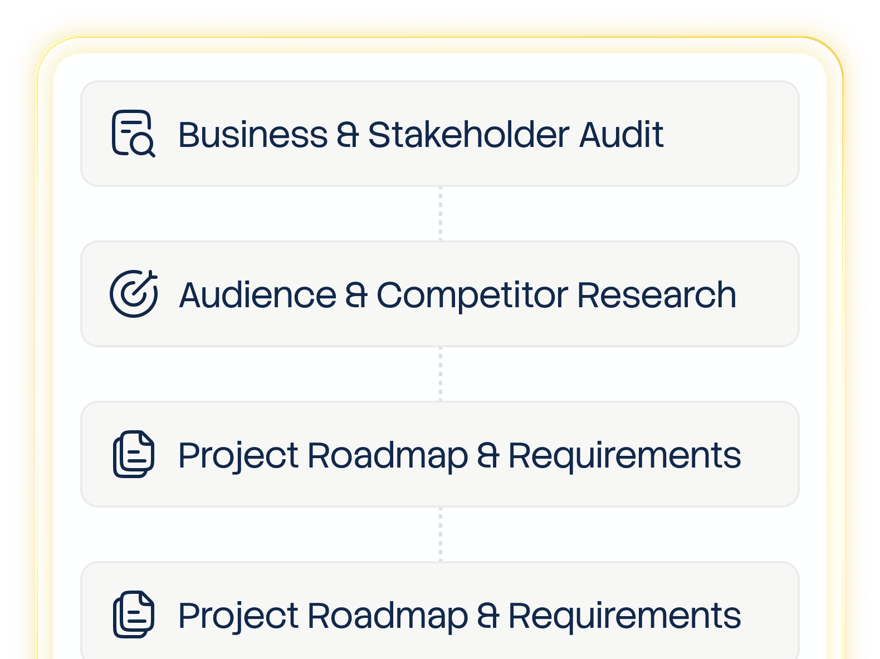Click the document search icon beside Business Audit
This screenshot has width=880, height=659.
pyautogui.click(x=134, y=134)
